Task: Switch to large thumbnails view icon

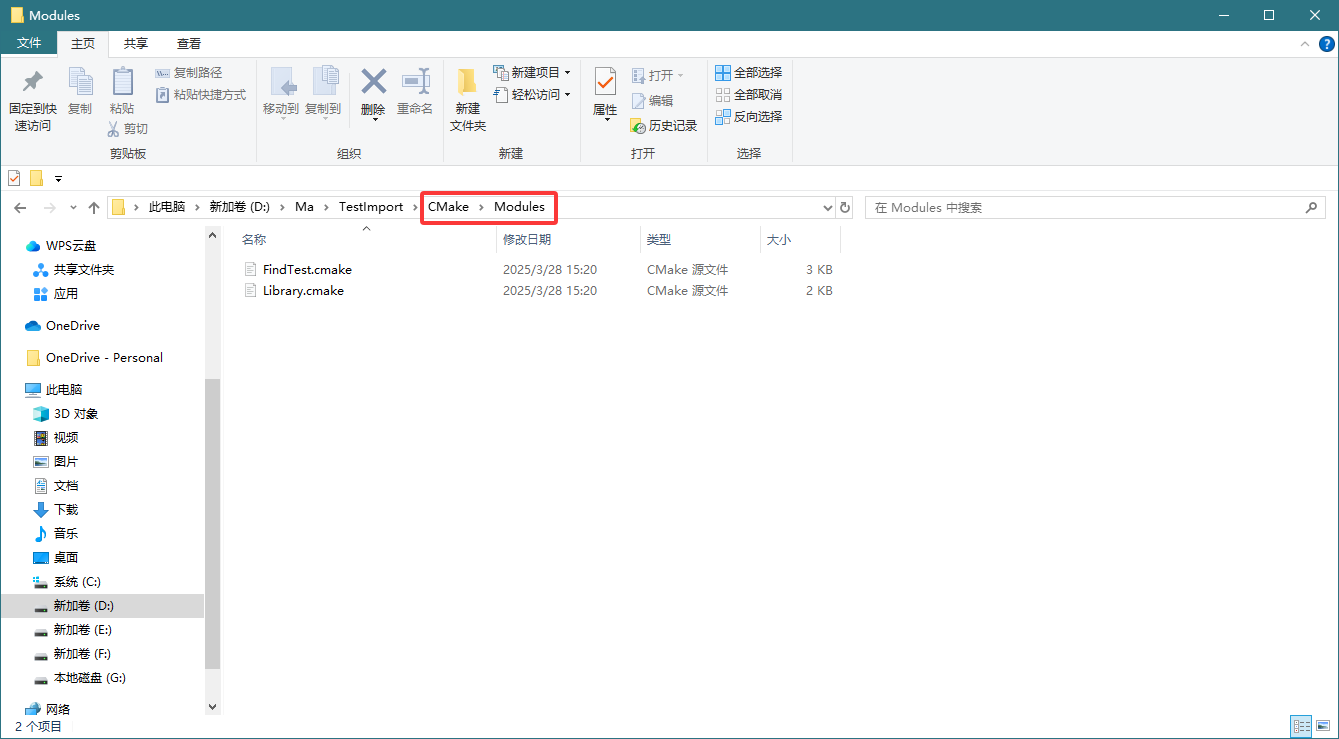Action: click(1323, 726)
